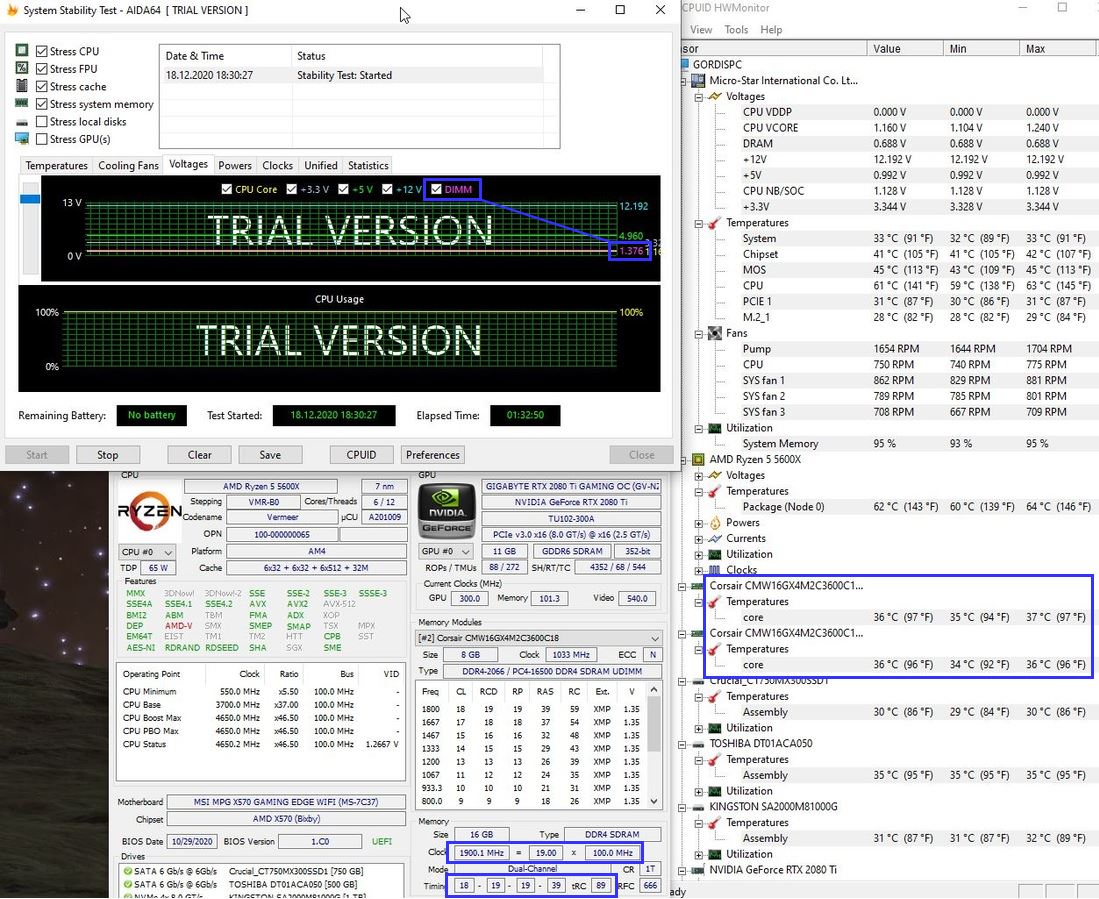The width and height of the screenshot is (1099, 899).
Task: Open the Tools menu in CPUID HWMonitor
Action: click(736, 29)
